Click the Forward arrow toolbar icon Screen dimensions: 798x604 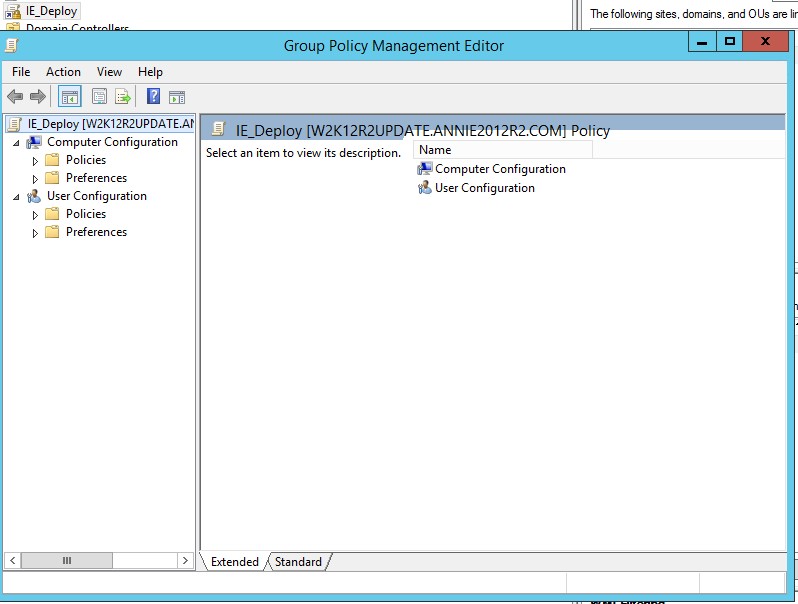coord(38,97)
